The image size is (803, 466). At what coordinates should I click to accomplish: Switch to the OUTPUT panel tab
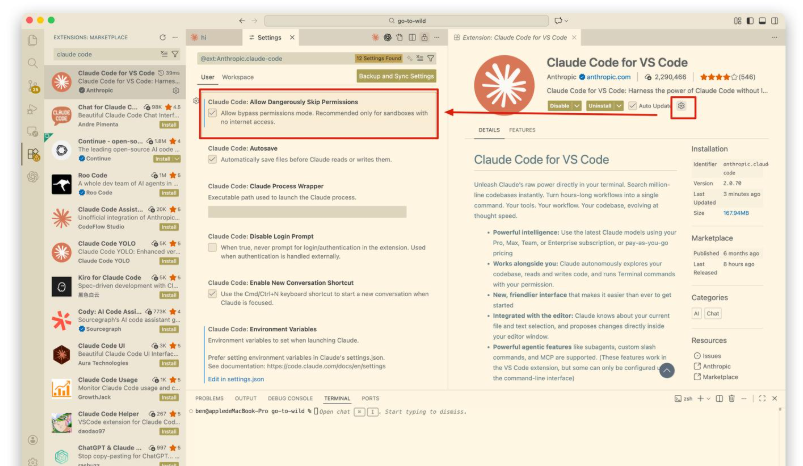(x=245, y=398)
